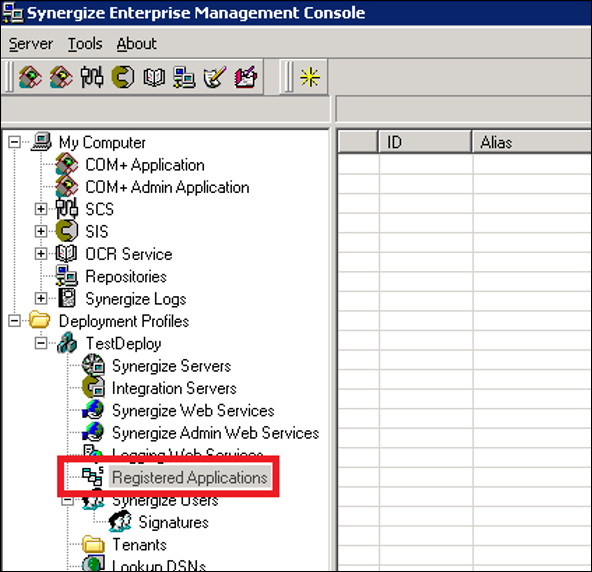Click the Signatures icon
The width and height of the screenshot is (592, 572).
click(x=120, y=521)
